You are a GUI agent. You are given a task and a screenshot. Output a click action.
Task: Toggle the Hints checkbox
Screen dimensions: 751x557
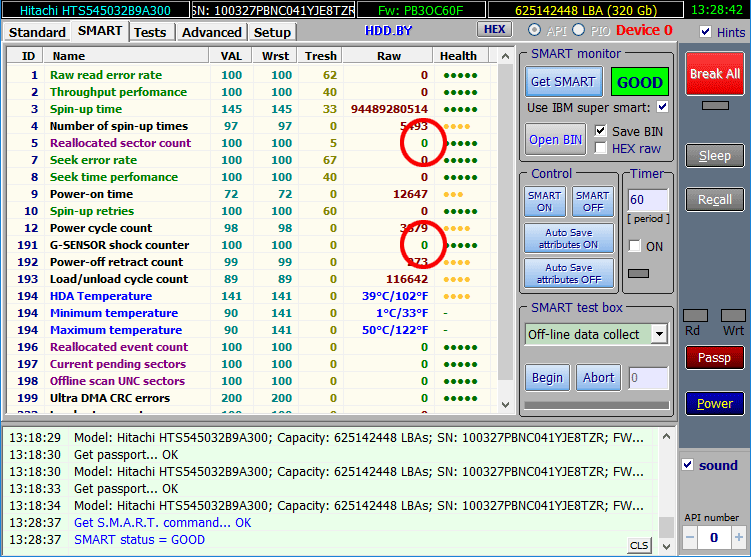coord(705,32)
